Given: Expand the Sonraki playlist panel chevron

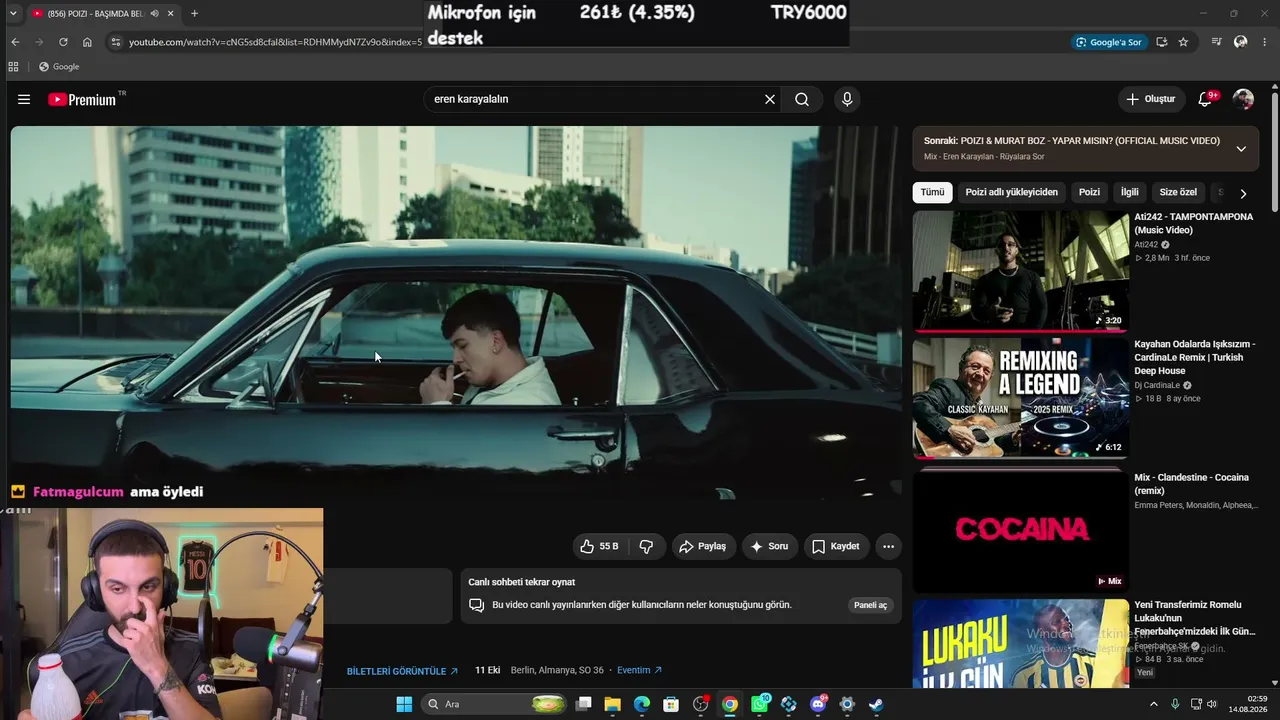Looking at the screenshot, I should 1241,149.
